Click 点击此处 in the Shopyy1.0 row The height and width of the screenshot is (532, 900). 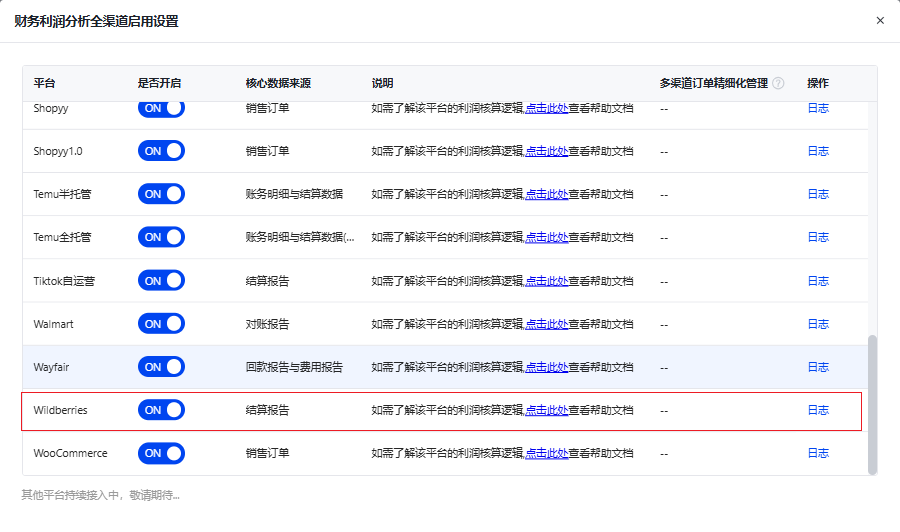click(546, 151)
